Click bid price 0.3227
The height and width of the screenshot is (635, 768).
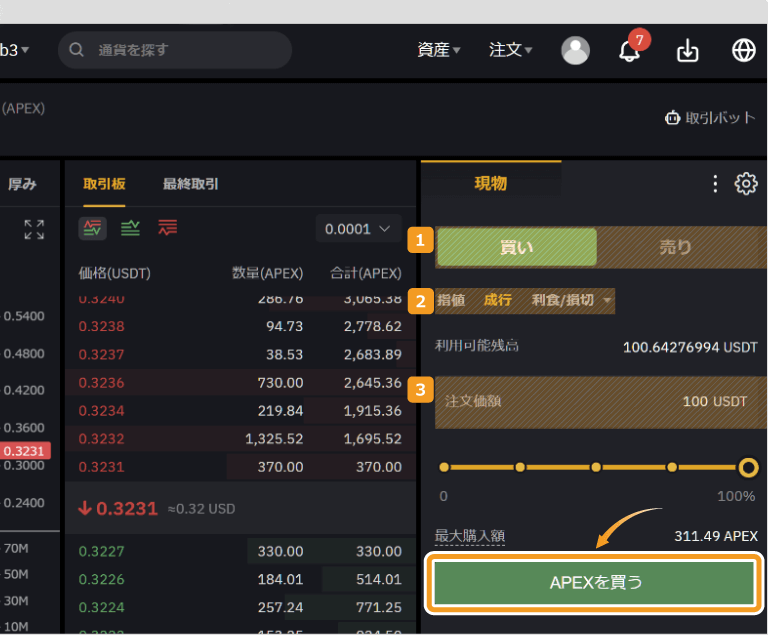101,551
